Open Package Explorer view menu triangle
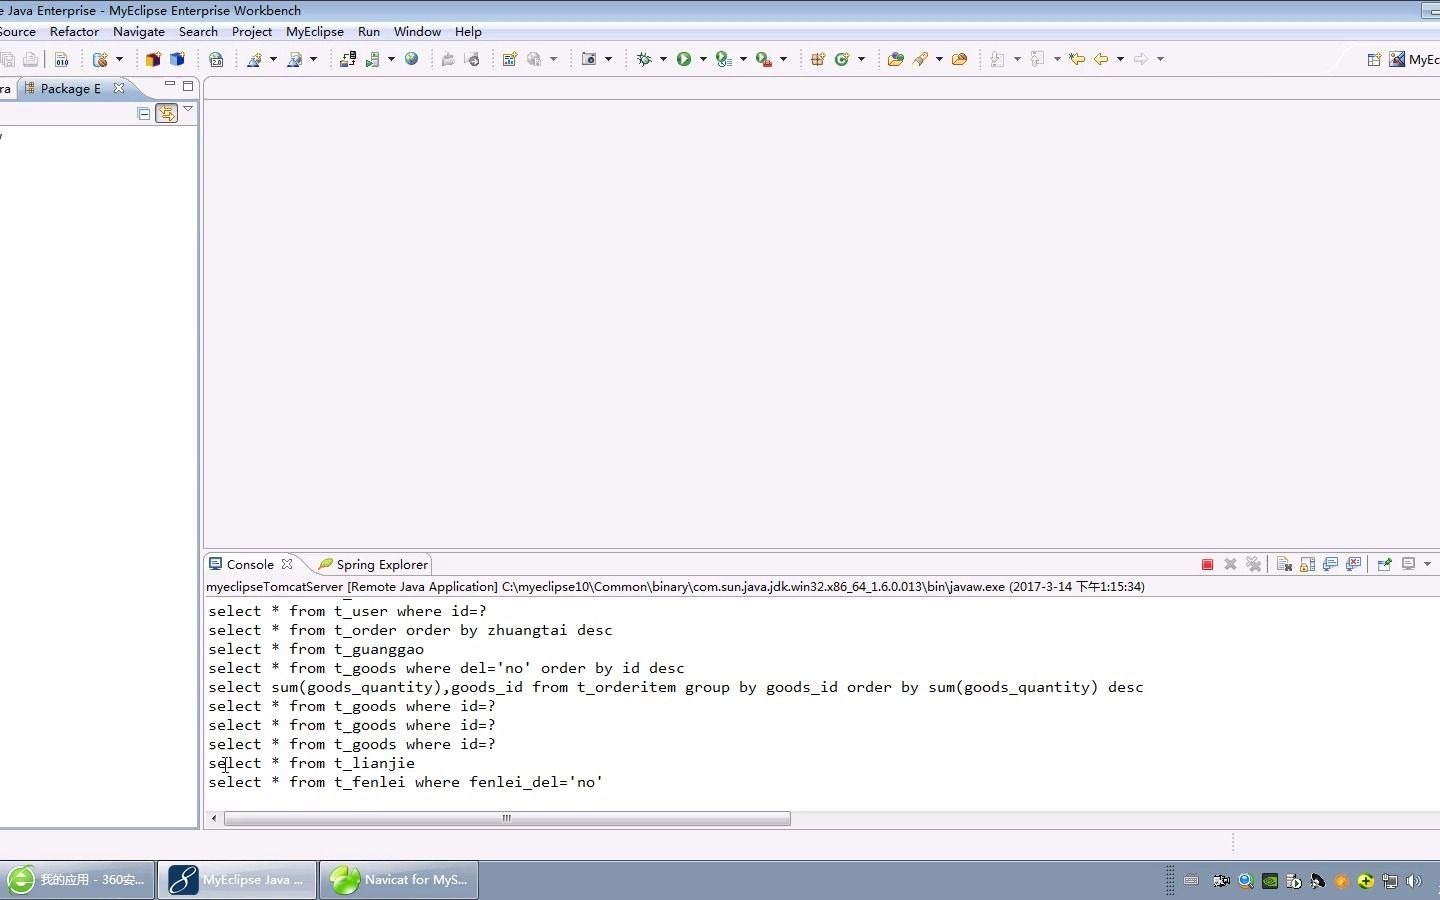Viewport: 1440px width, 900px height. 188,109
